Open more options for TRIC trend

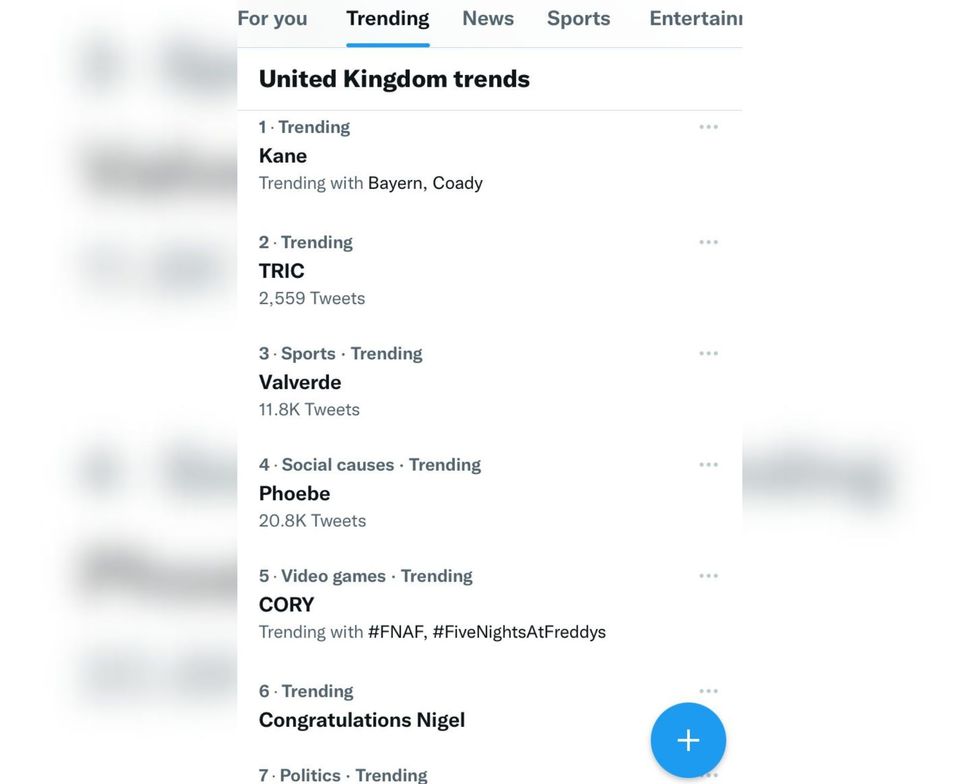[708, 242]
